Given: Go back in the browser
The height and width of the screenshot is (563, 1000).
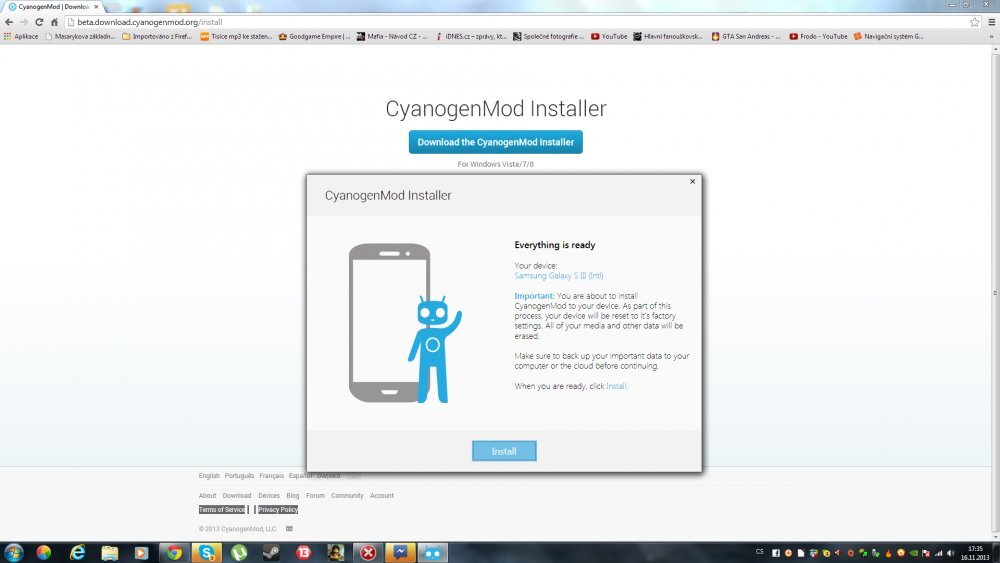Looking at the screenshot, I should (x=9, y=22).
